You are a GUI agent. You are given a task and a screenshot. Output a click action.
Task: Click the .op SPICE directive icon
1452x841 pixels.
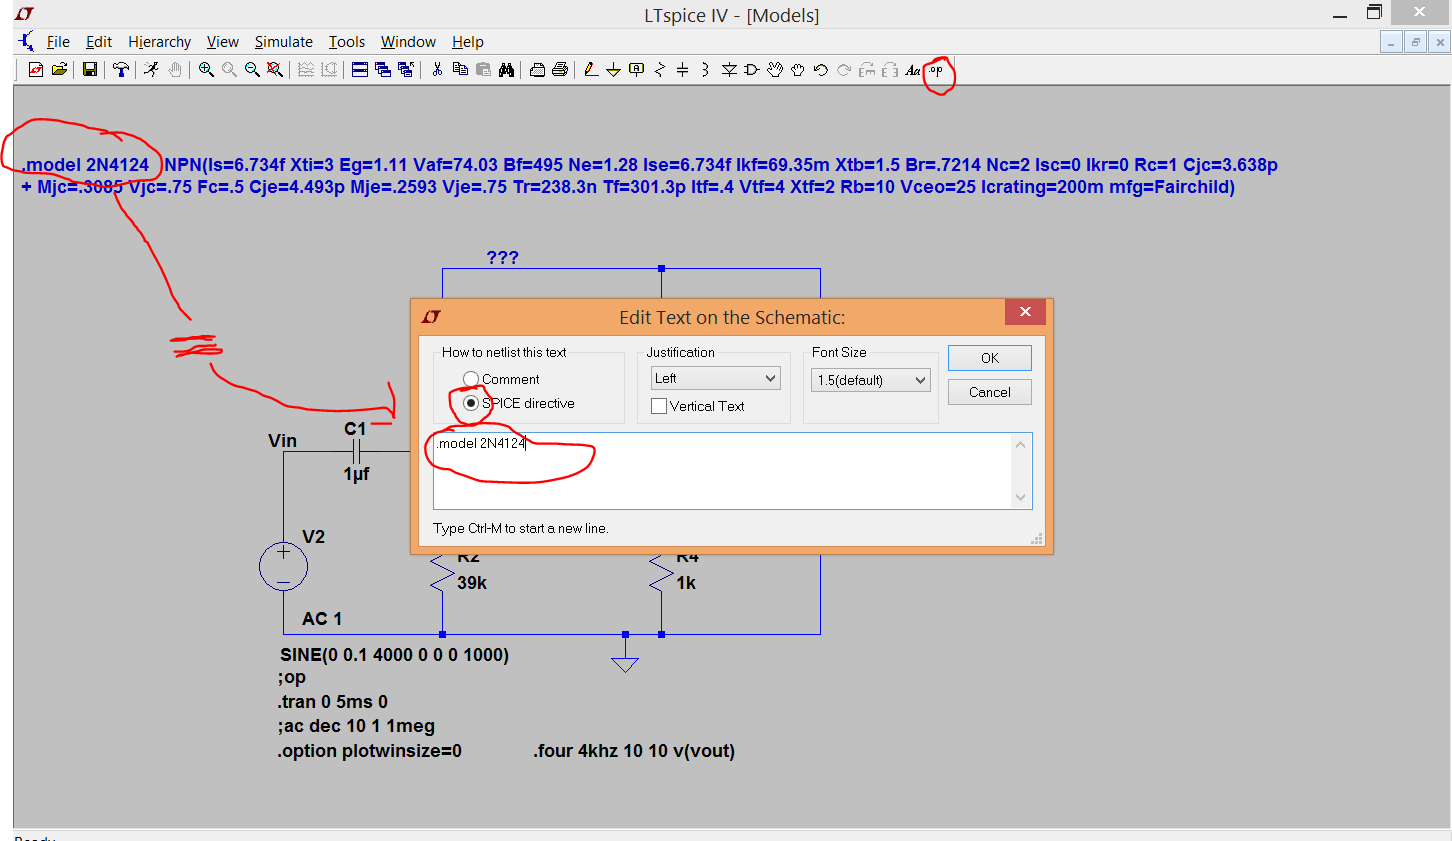pos(936,70)
